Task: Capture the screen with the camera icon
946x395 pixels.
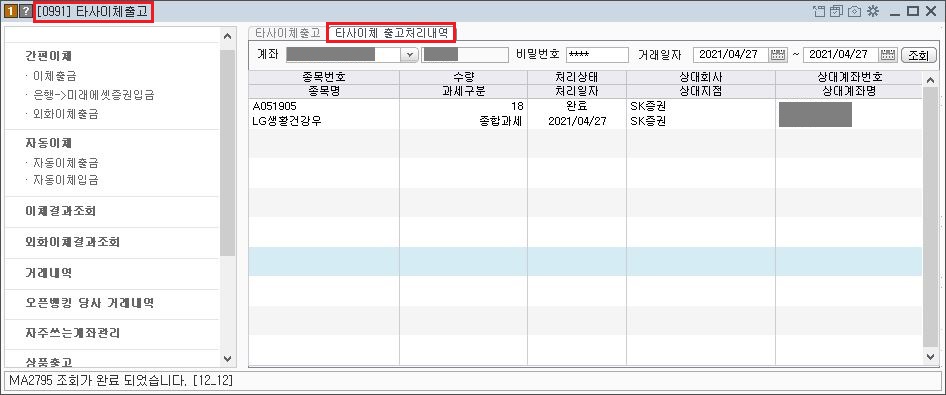Action: tap(854, 11)
